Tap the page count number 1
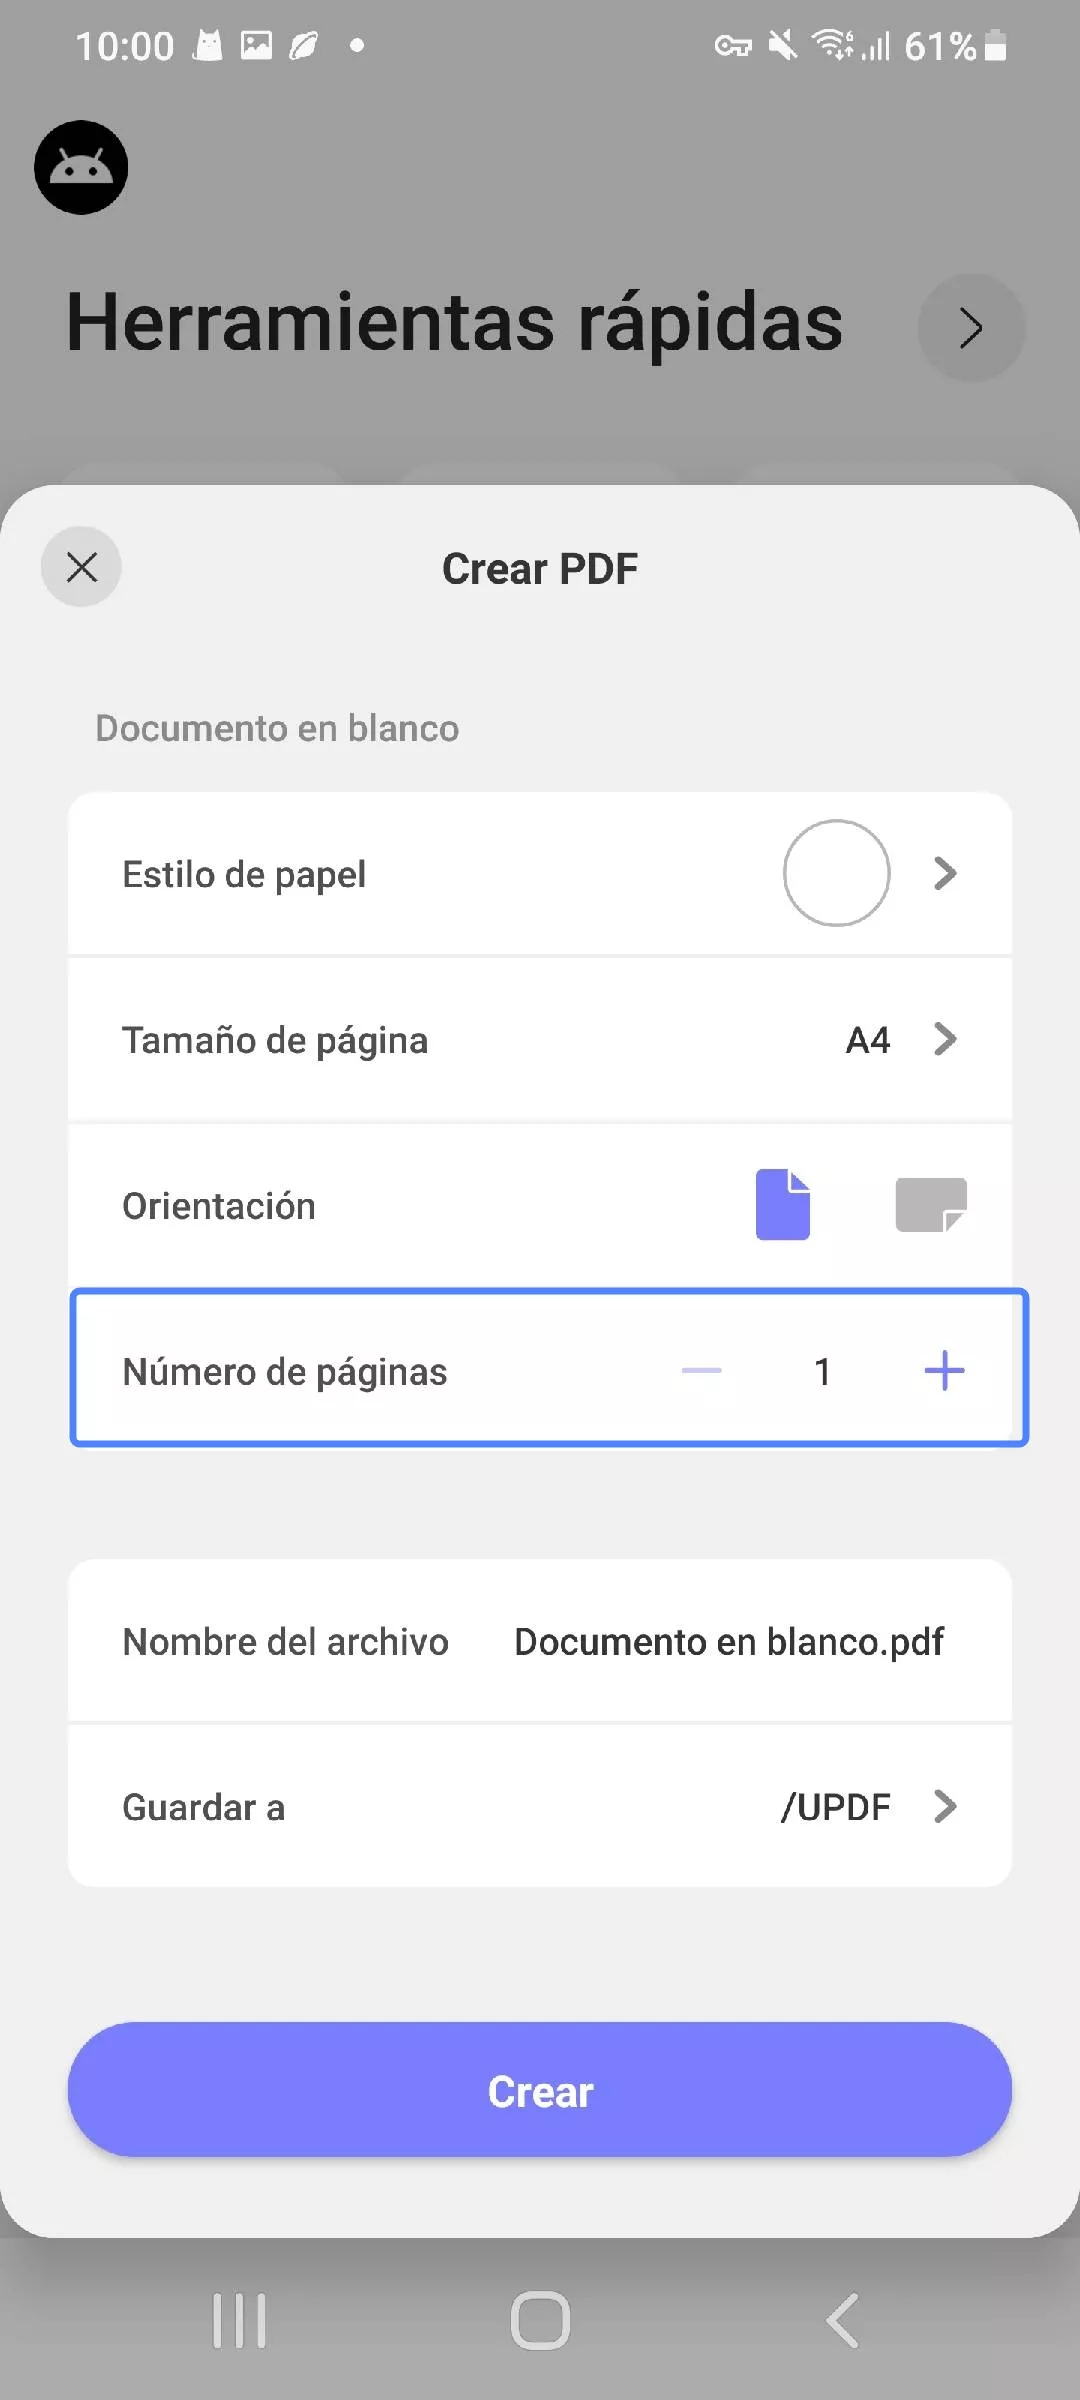The image size is (1080, 2400). click(x=822, y=1372)
